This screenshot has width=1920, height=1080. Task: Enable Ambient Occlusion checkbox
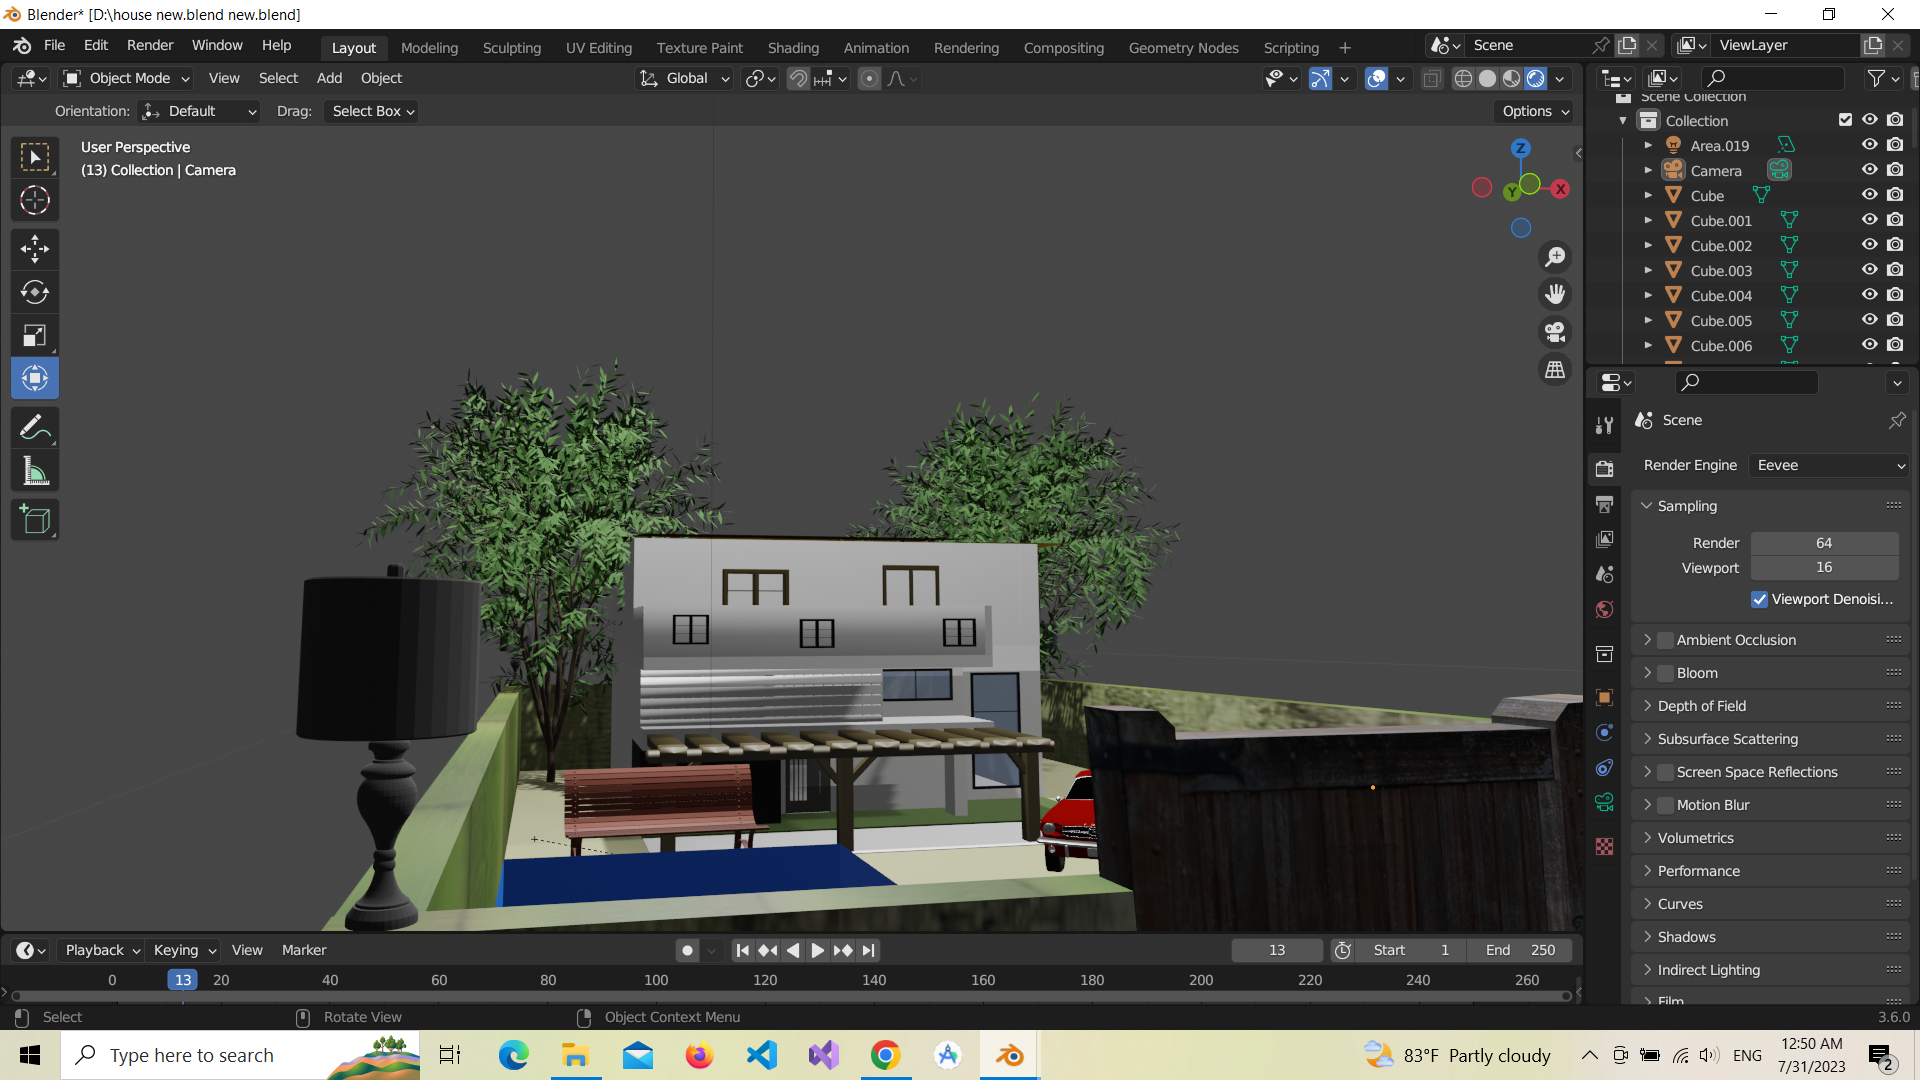pos(1665,640)
